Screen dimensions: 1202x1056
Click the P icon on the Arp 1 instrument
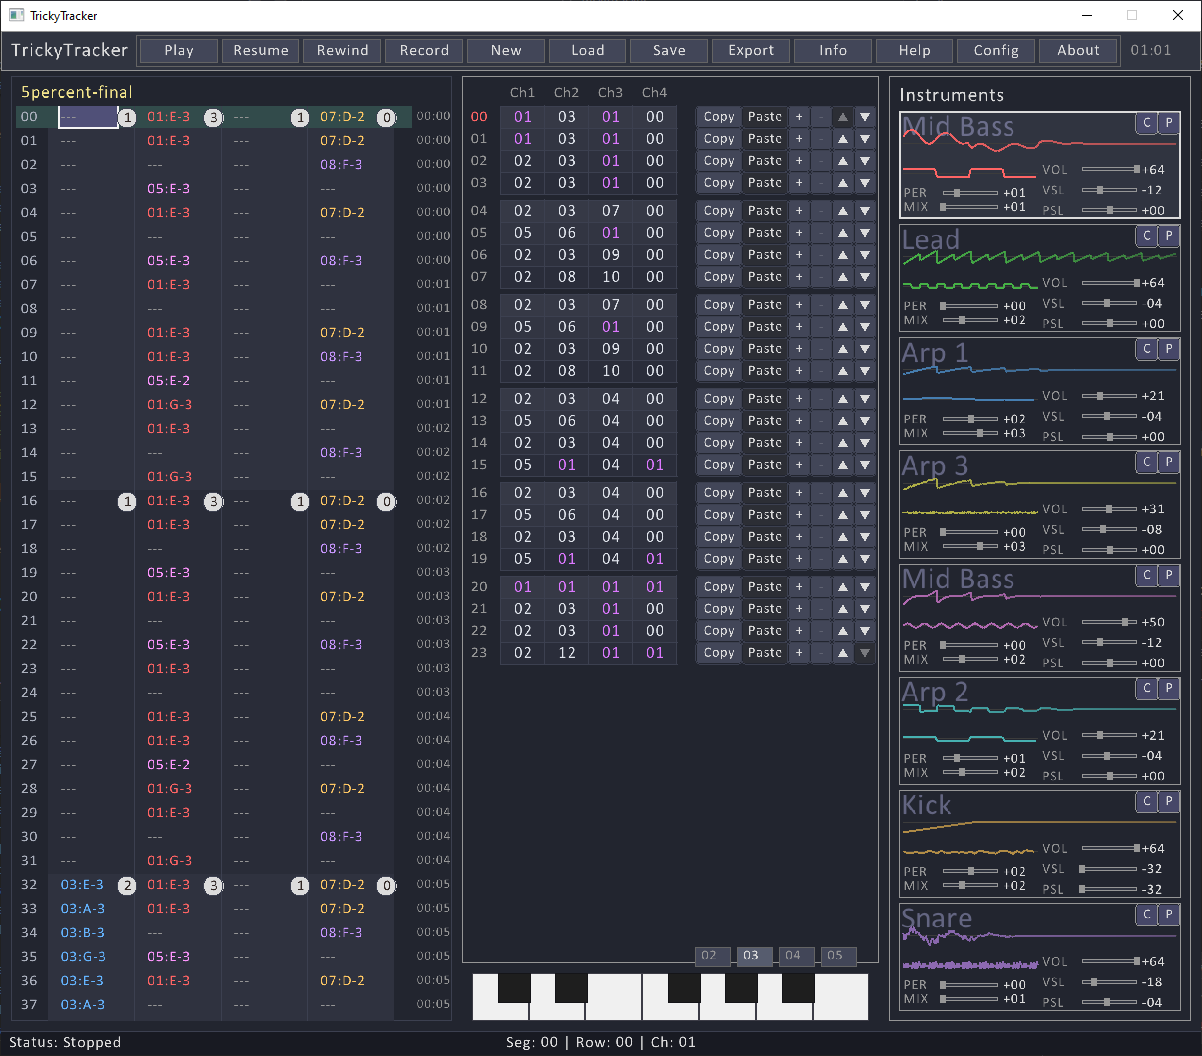click(1170, 349)
